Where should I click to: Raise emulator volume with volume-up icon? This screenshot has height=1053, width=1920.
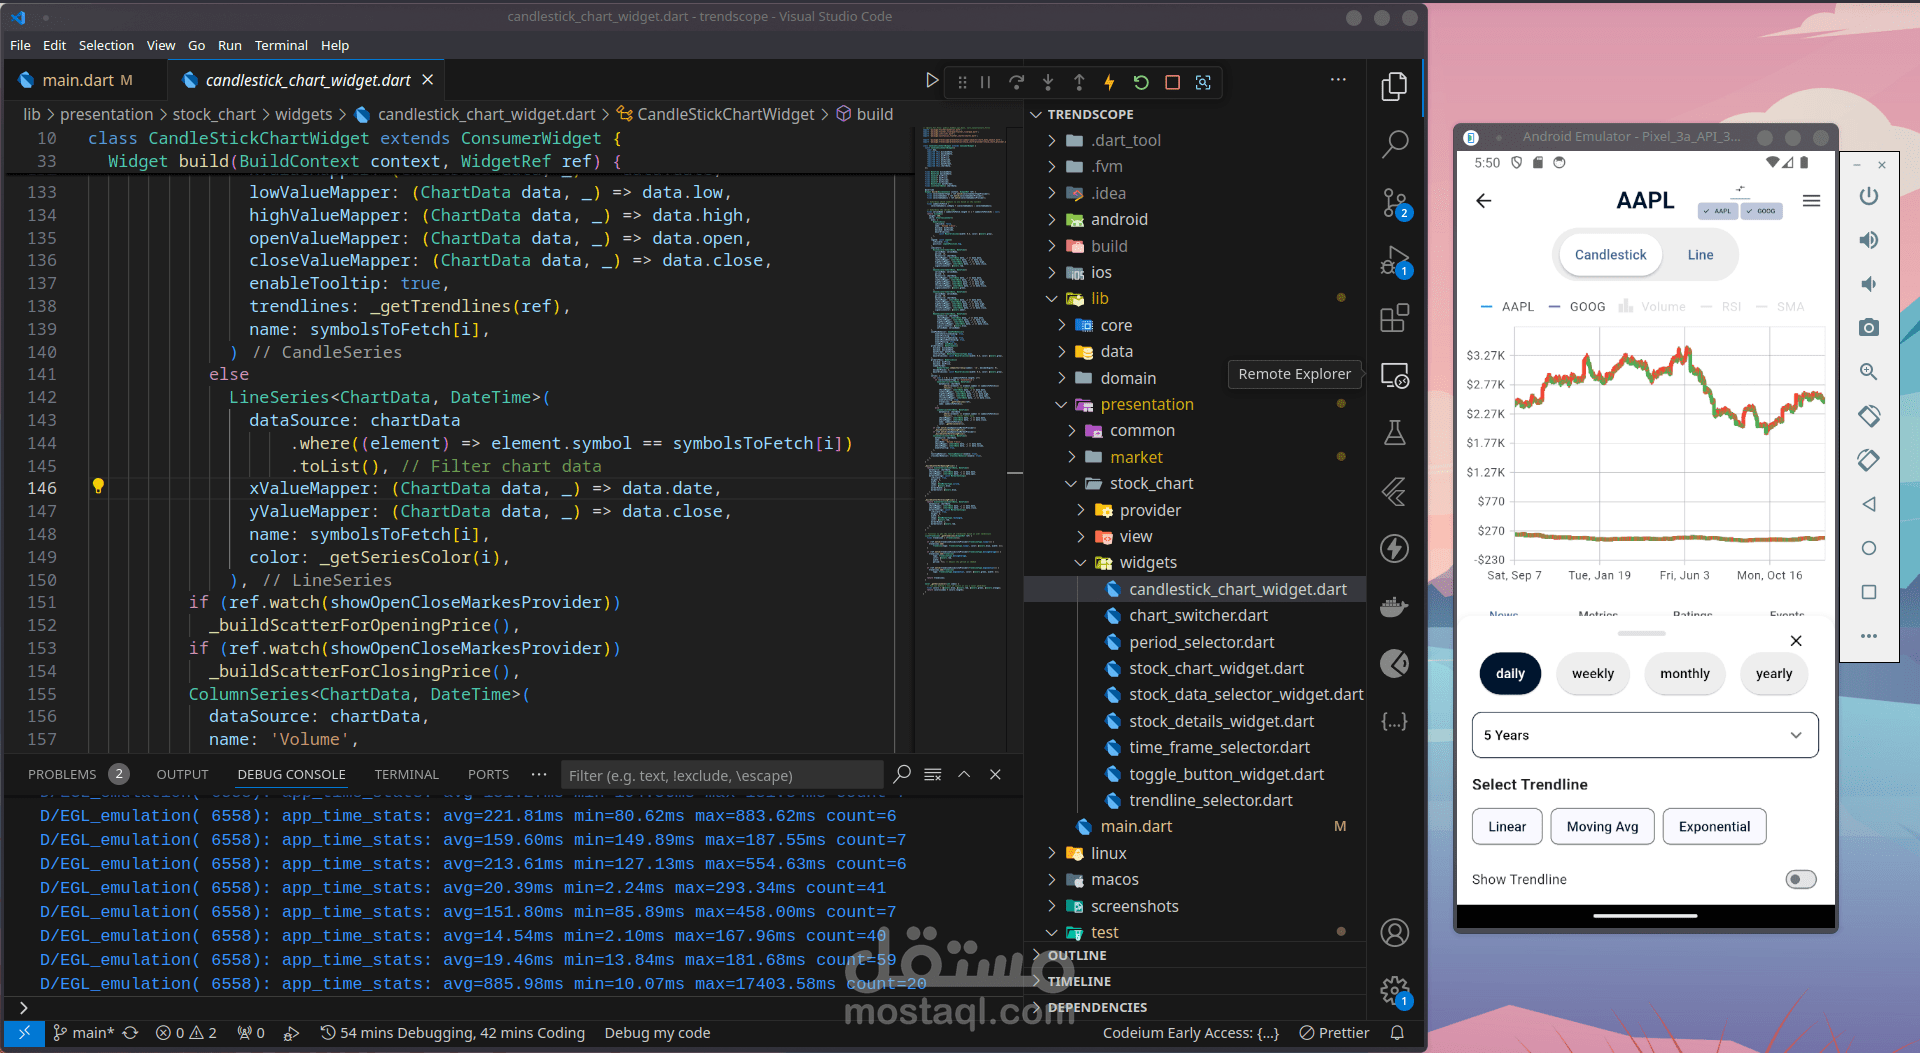tap(1868, 240)
